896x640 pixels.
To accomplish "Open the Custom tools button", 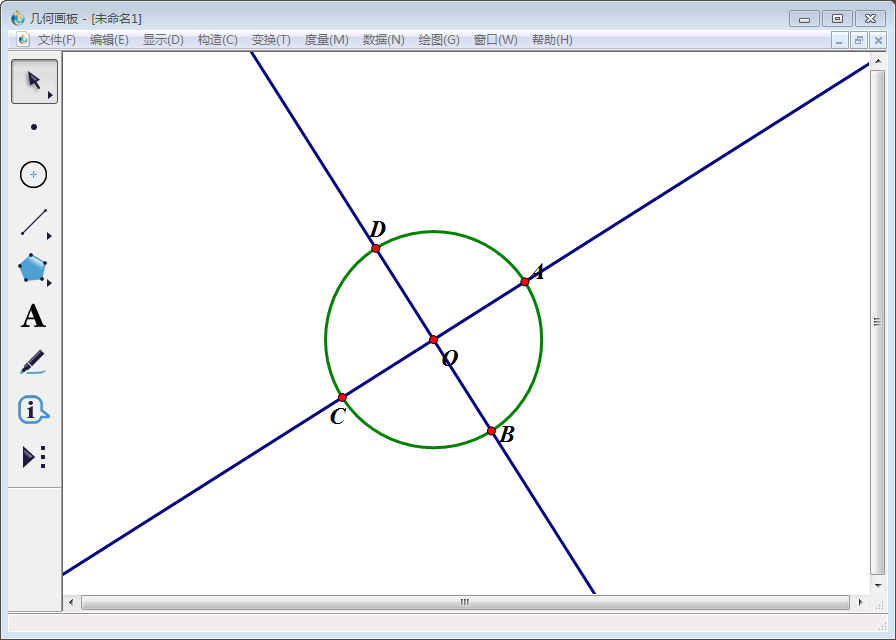I will click(34, 457).
